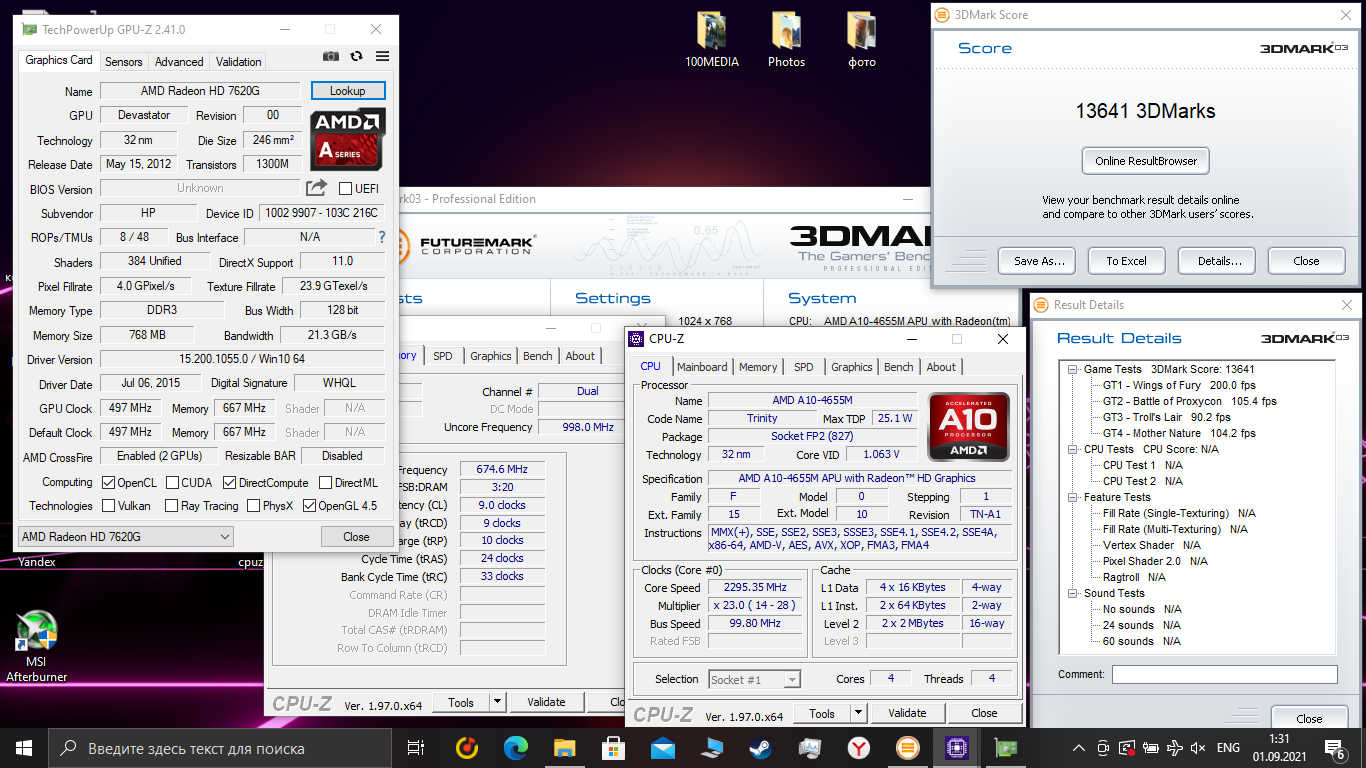The height and width of the screenshot is (768, 1366).
Task: Click the AMD A-Series logo in GPU-Z
Action: click(x=348, y=138)
